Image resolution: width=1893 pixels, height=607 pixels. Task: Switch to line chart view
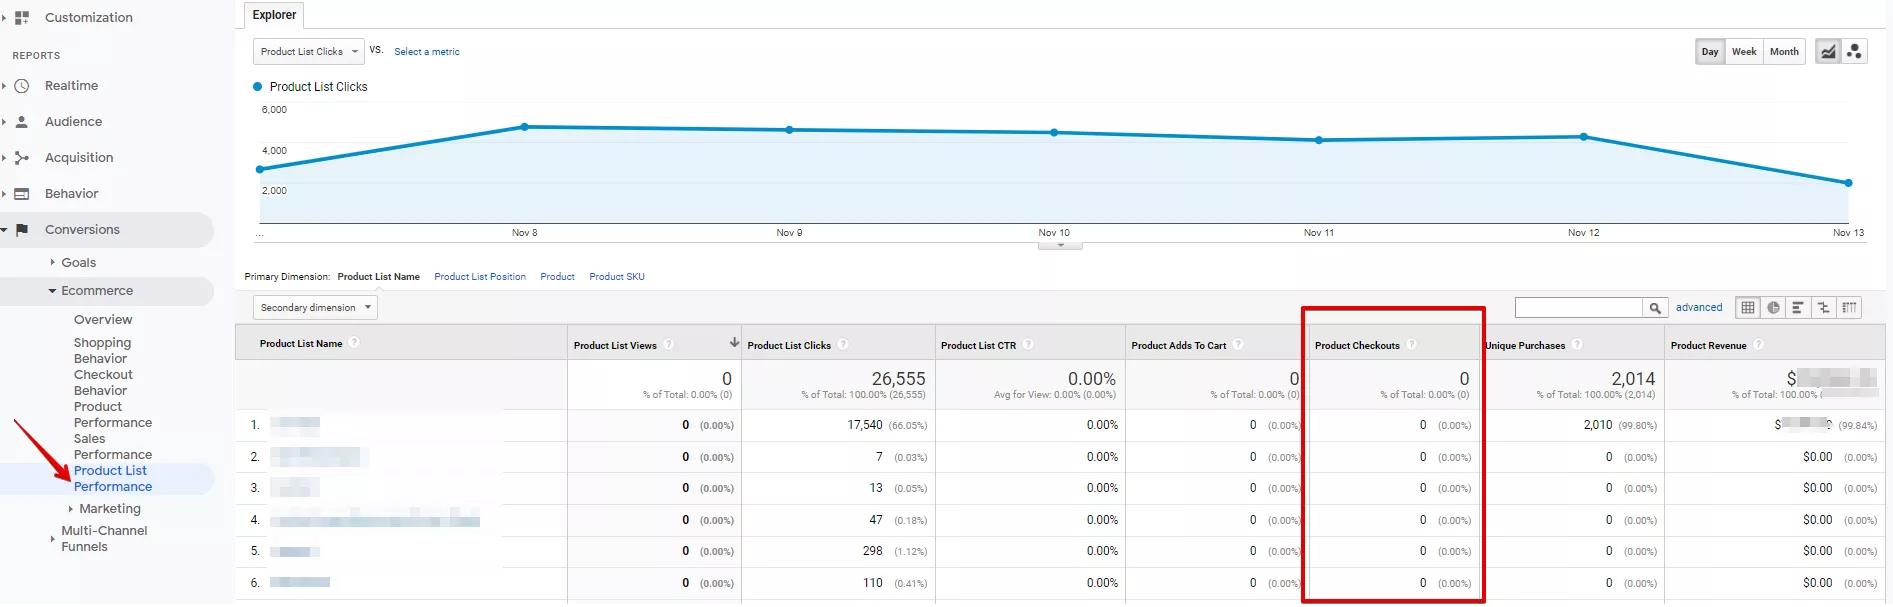[1828, 52]
